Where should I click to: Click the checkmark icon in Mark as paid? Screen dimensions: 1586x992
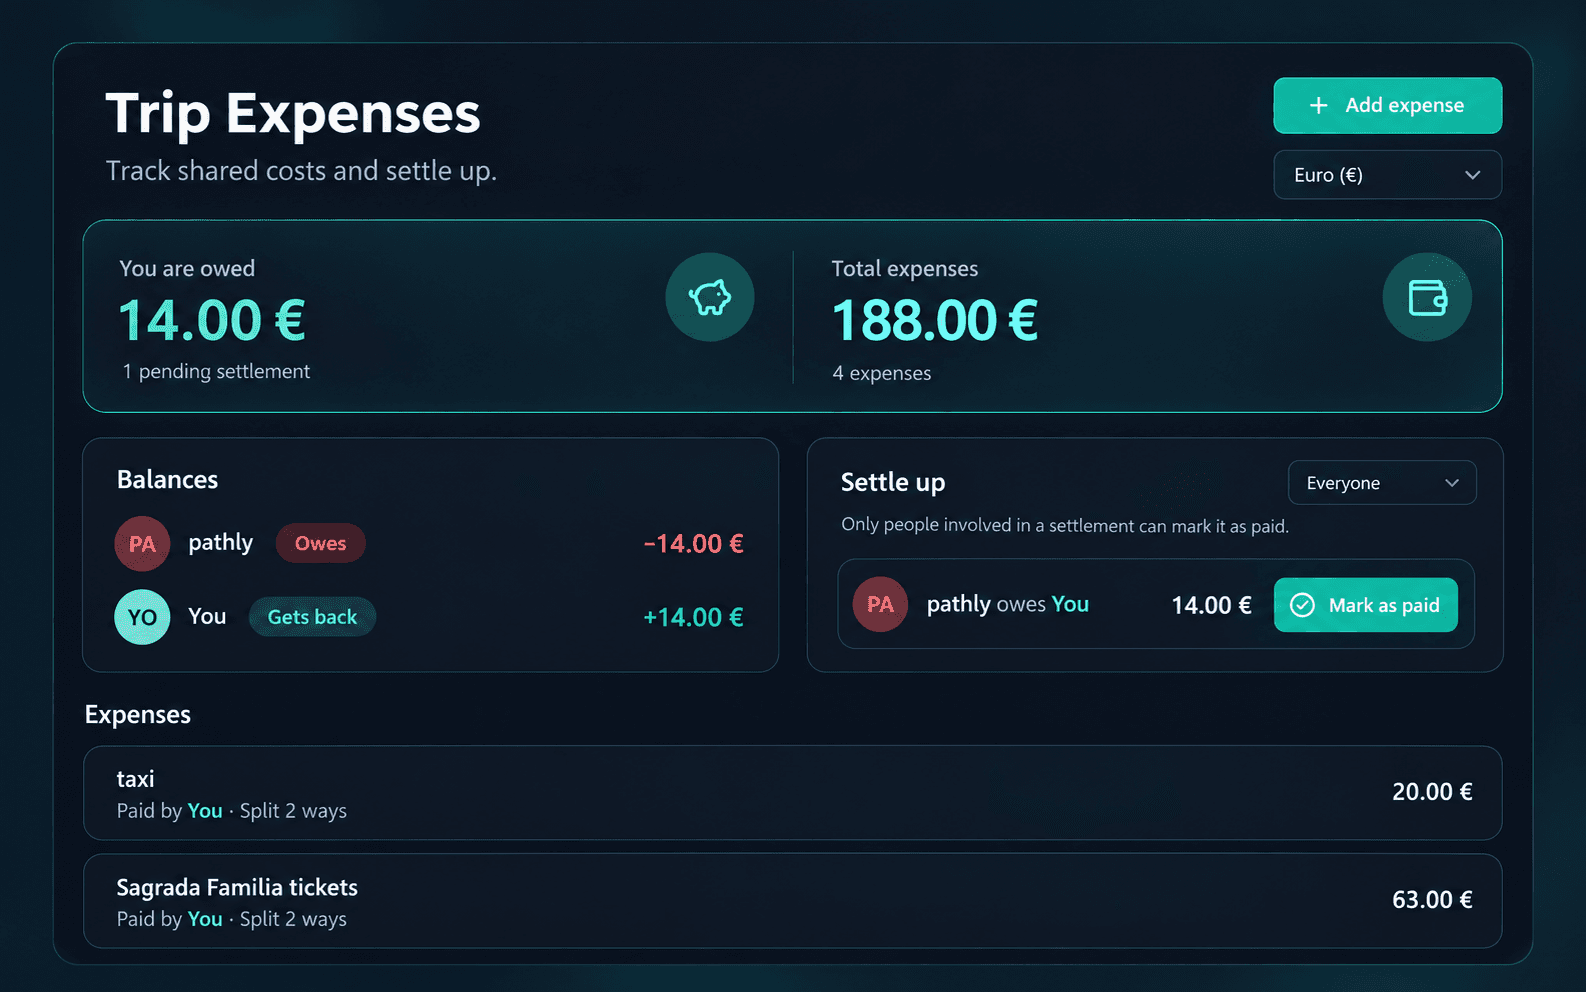click(x=1302, y=605)
